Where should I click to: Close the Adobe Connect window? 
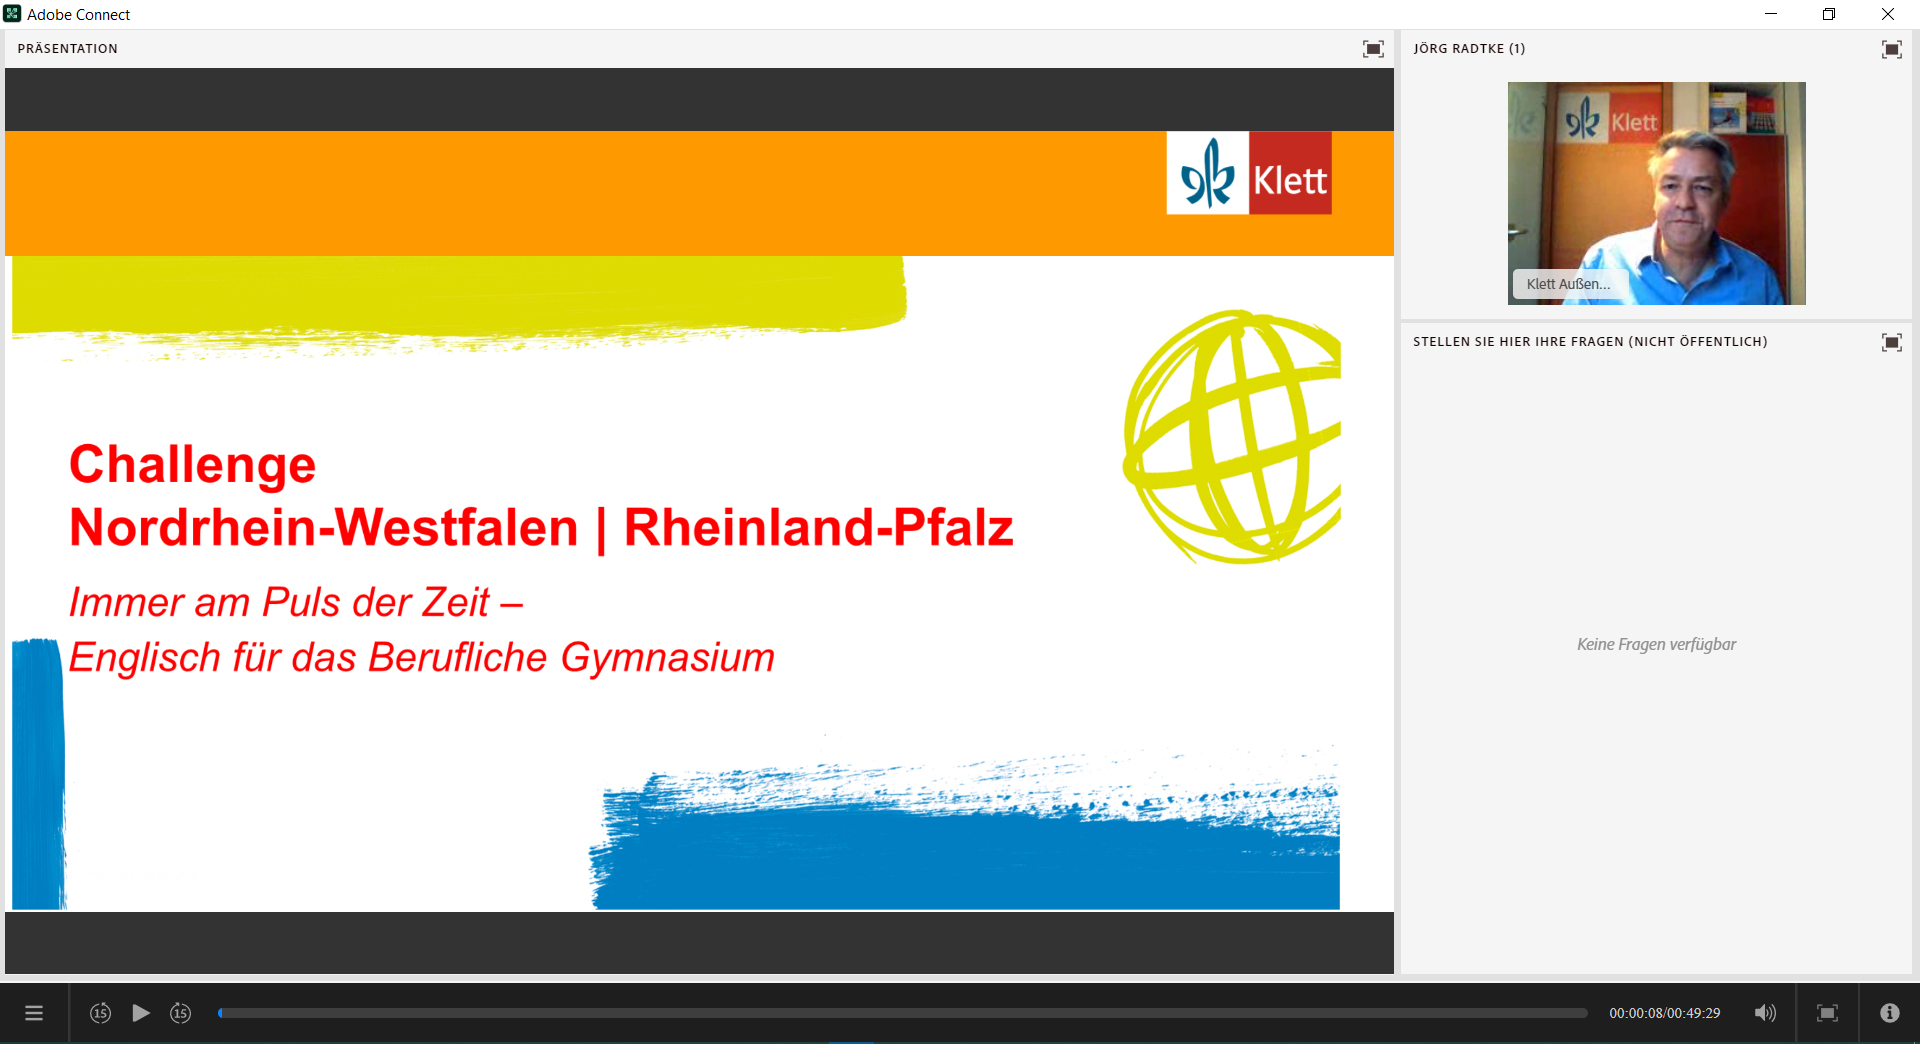1888,14
